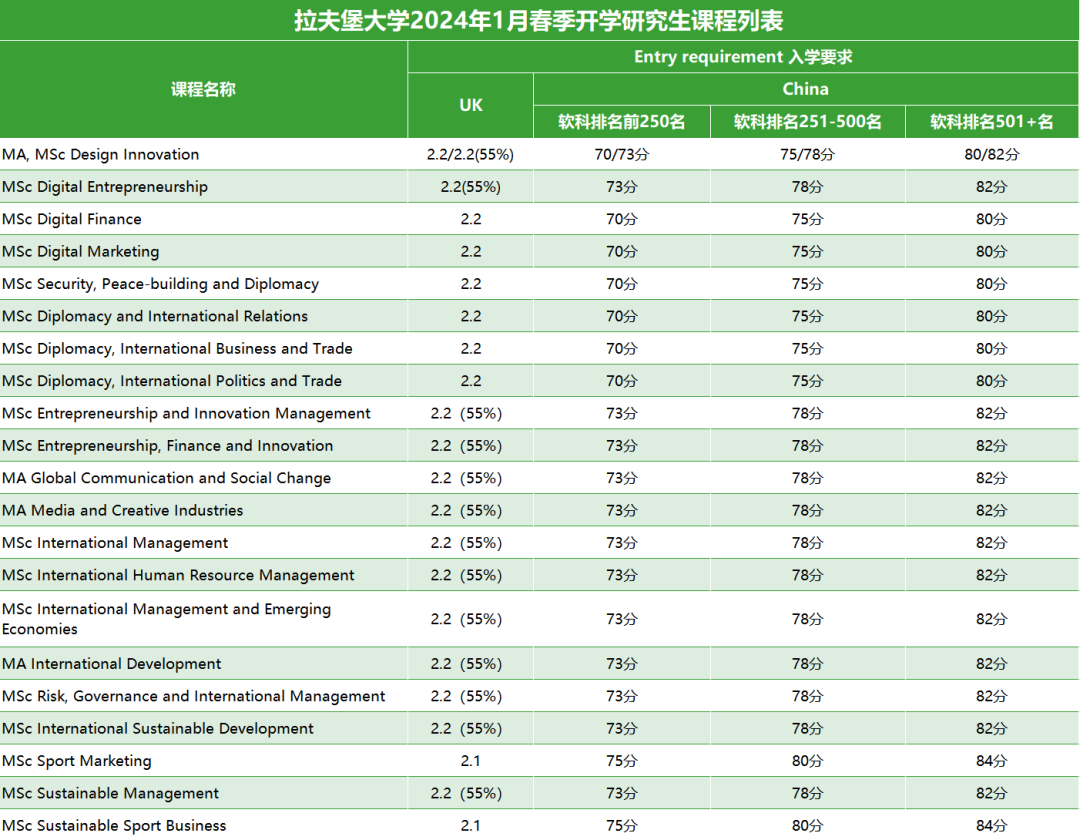
Task: Select the 80/82分 cell
Action: (x=992, y=154)
